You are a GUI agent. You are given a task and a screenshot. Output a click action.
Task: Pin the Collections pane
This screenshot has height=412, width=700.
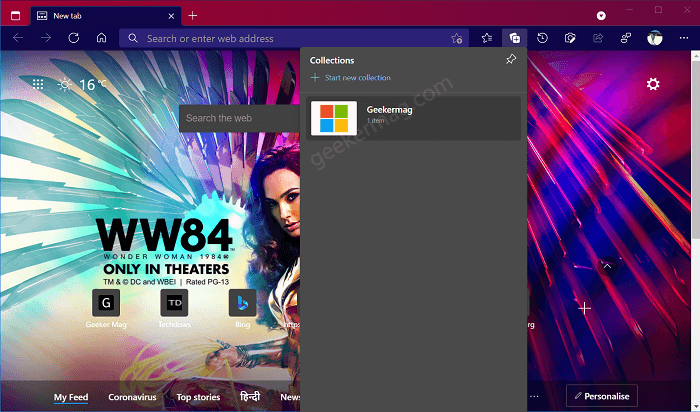point(511,59)
